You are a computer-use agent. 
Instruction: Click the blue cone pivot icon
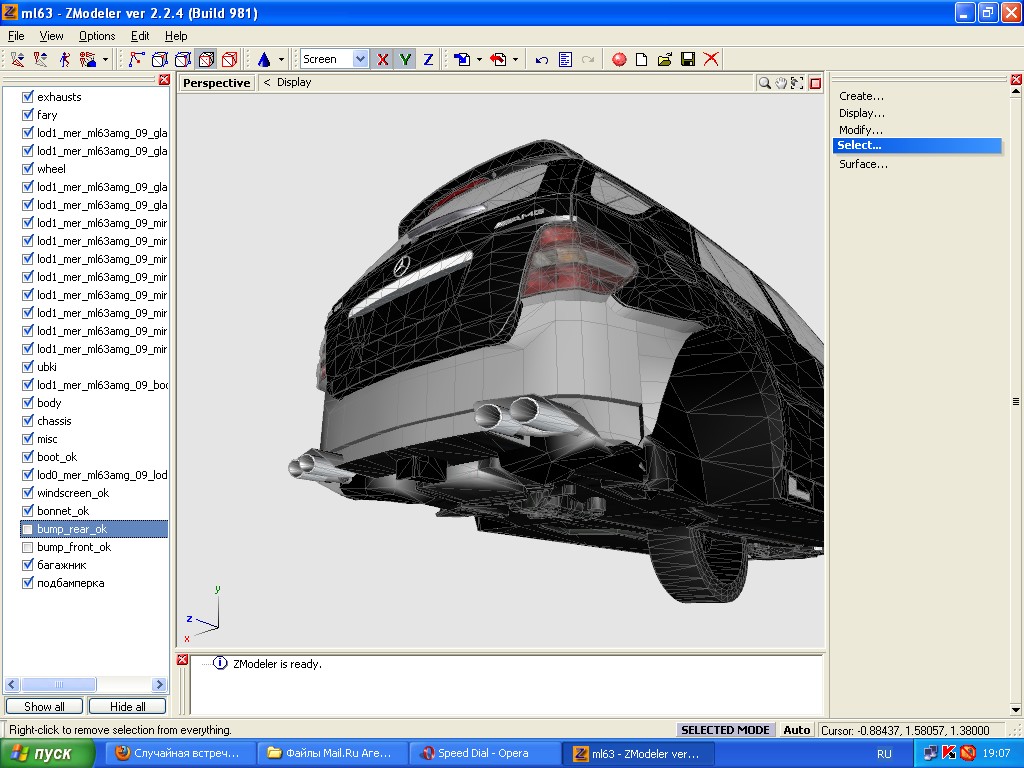click(x=264, y=59)
